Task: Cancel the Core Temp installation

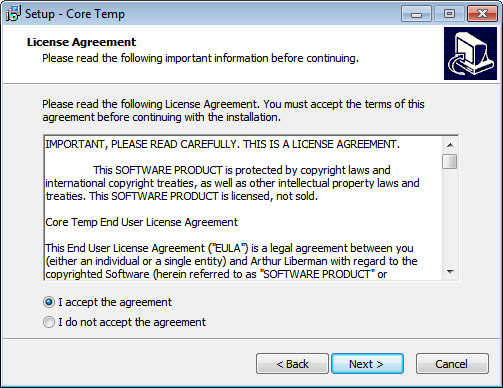Action: tap(452, 364)
